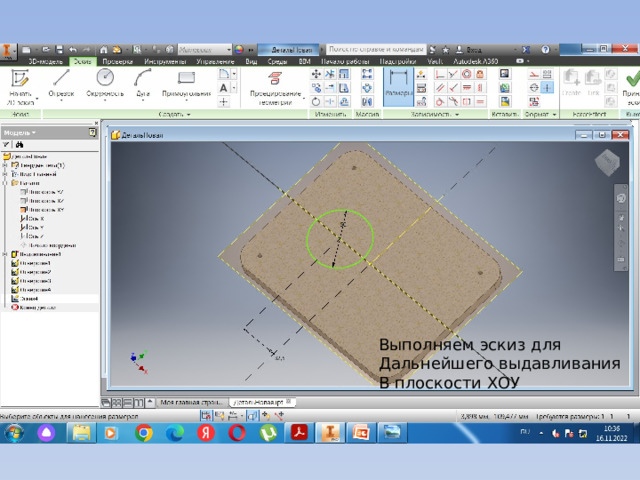
Task: Choose the Окружность circle tool
Action: point(105,84)
